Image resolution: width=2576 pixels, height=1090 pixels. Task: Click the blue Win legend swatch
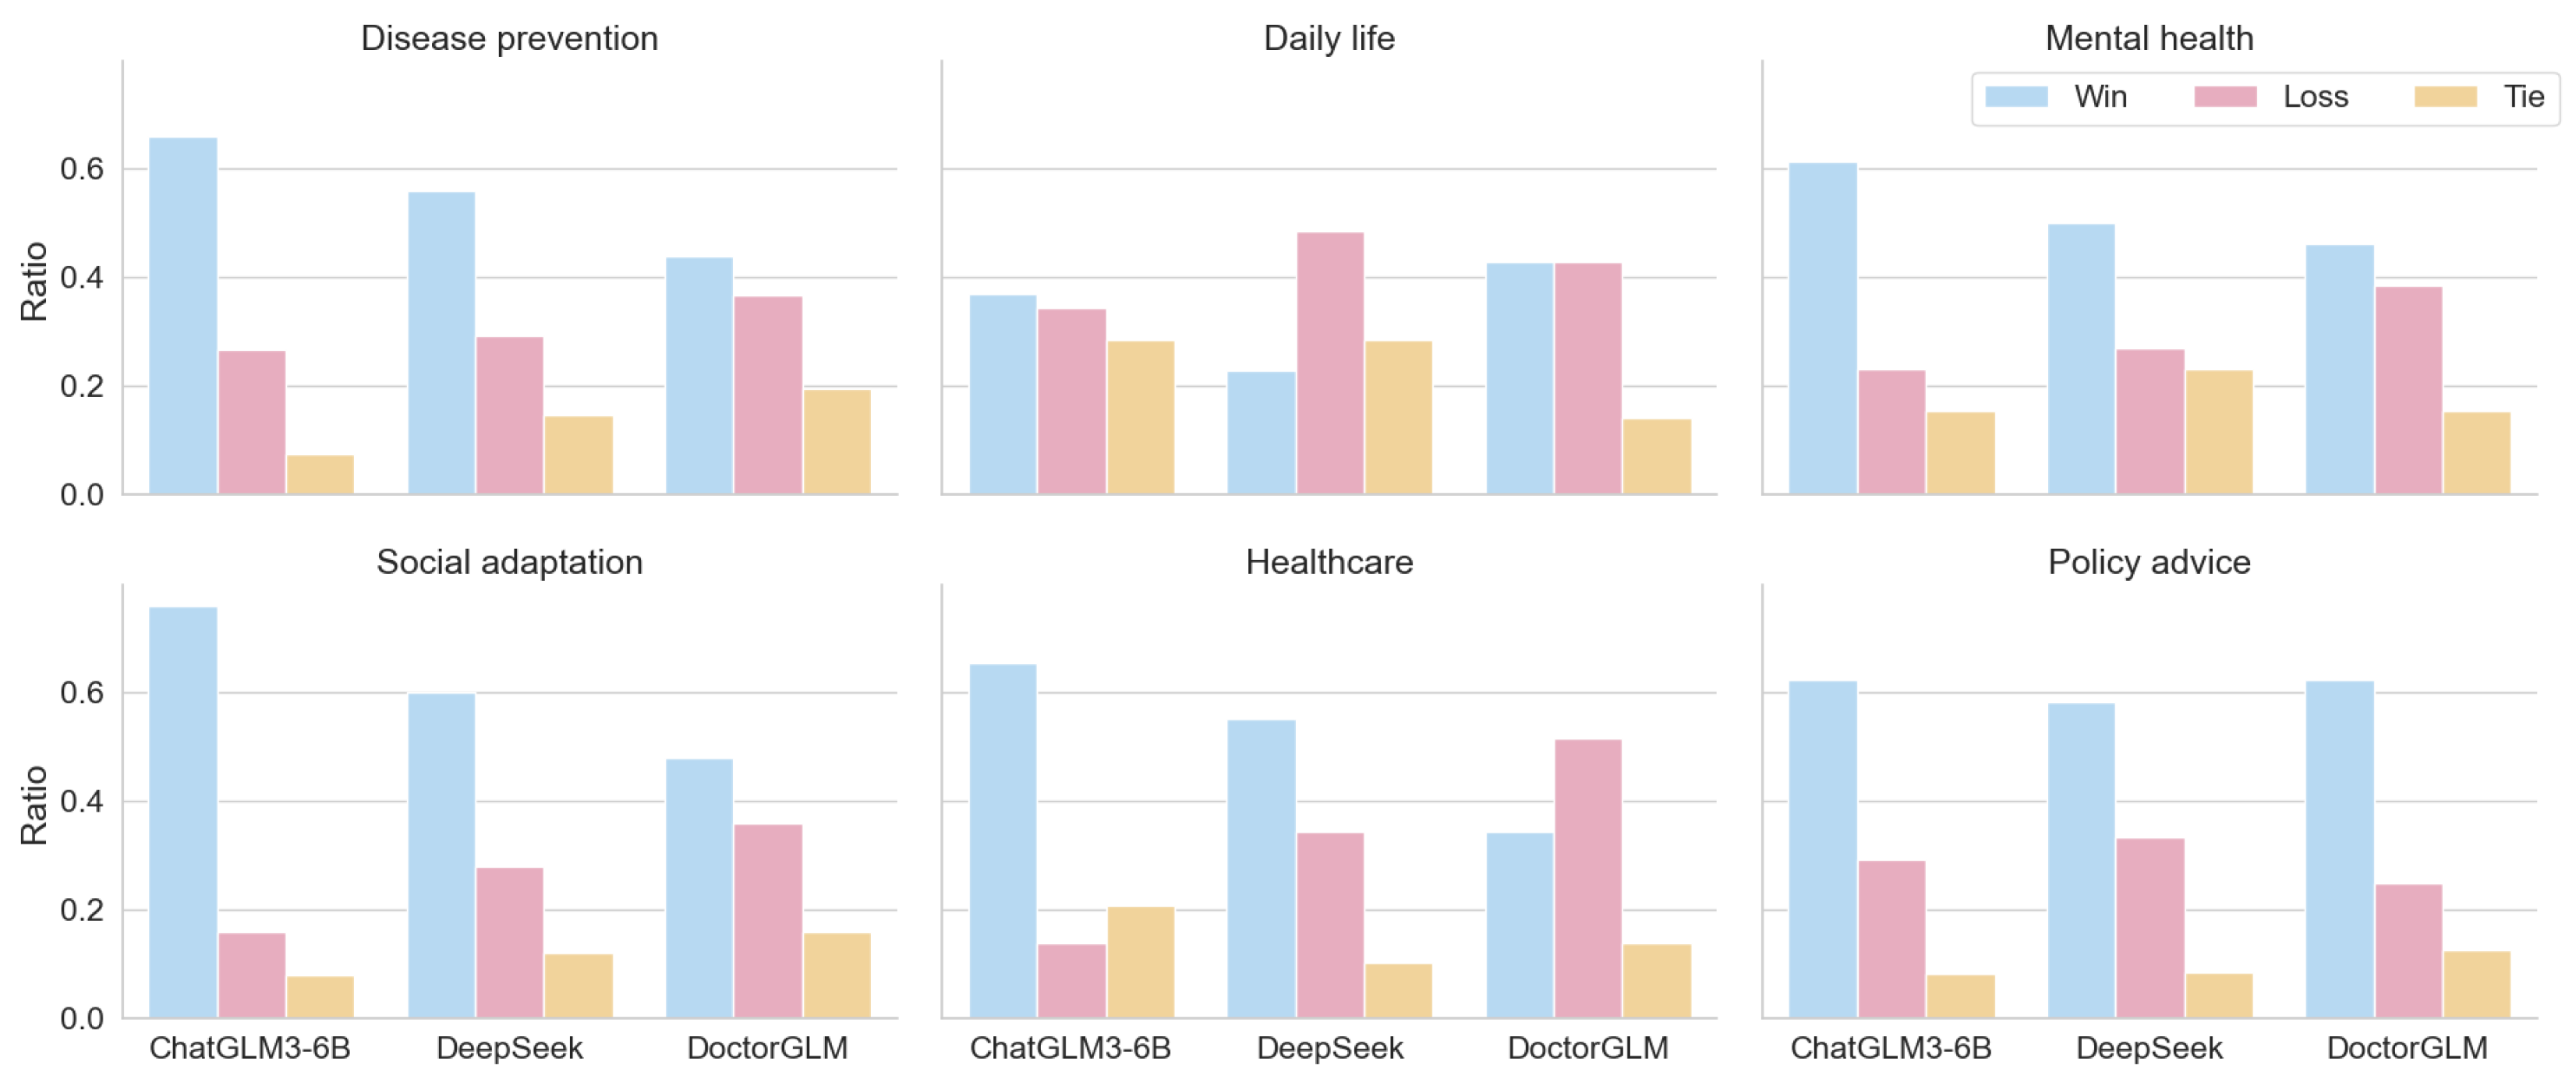[2016, 97]
